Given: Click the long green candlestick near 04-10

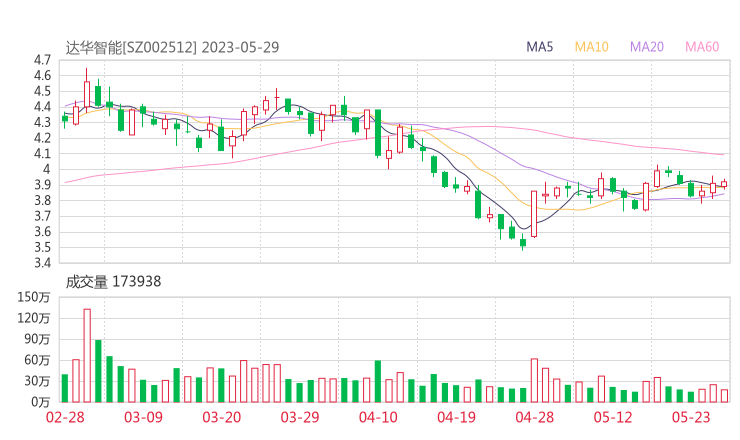Looking at the screenshot, I should point(378,133).
